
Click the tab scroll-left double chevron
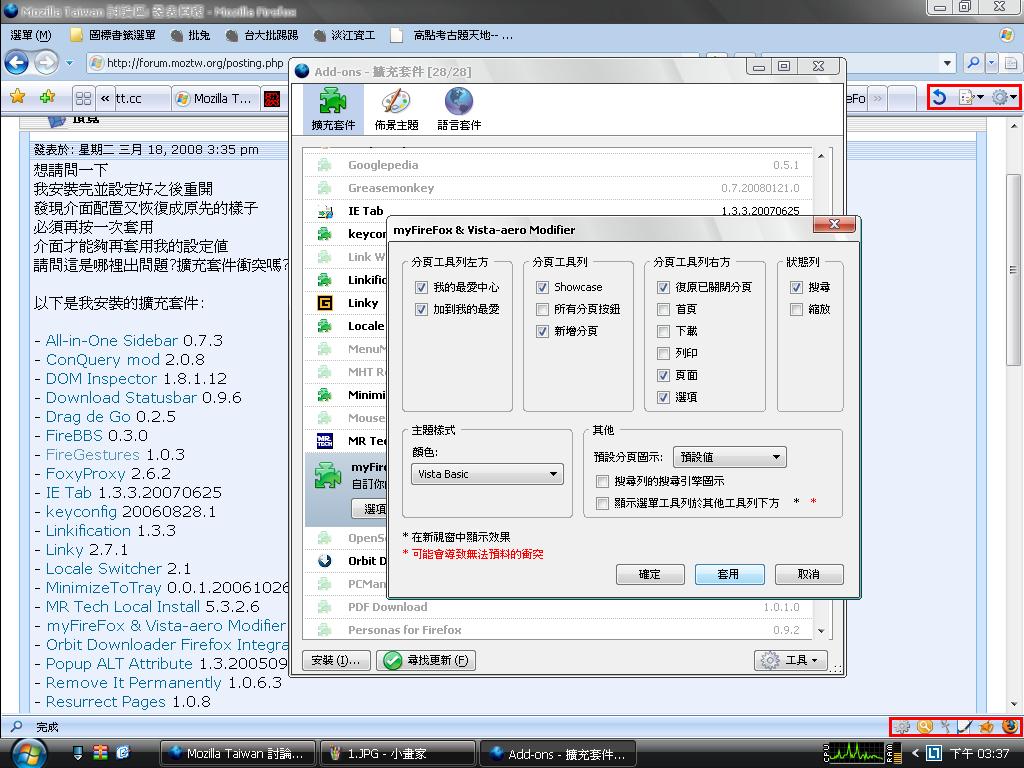click(105, 99)
